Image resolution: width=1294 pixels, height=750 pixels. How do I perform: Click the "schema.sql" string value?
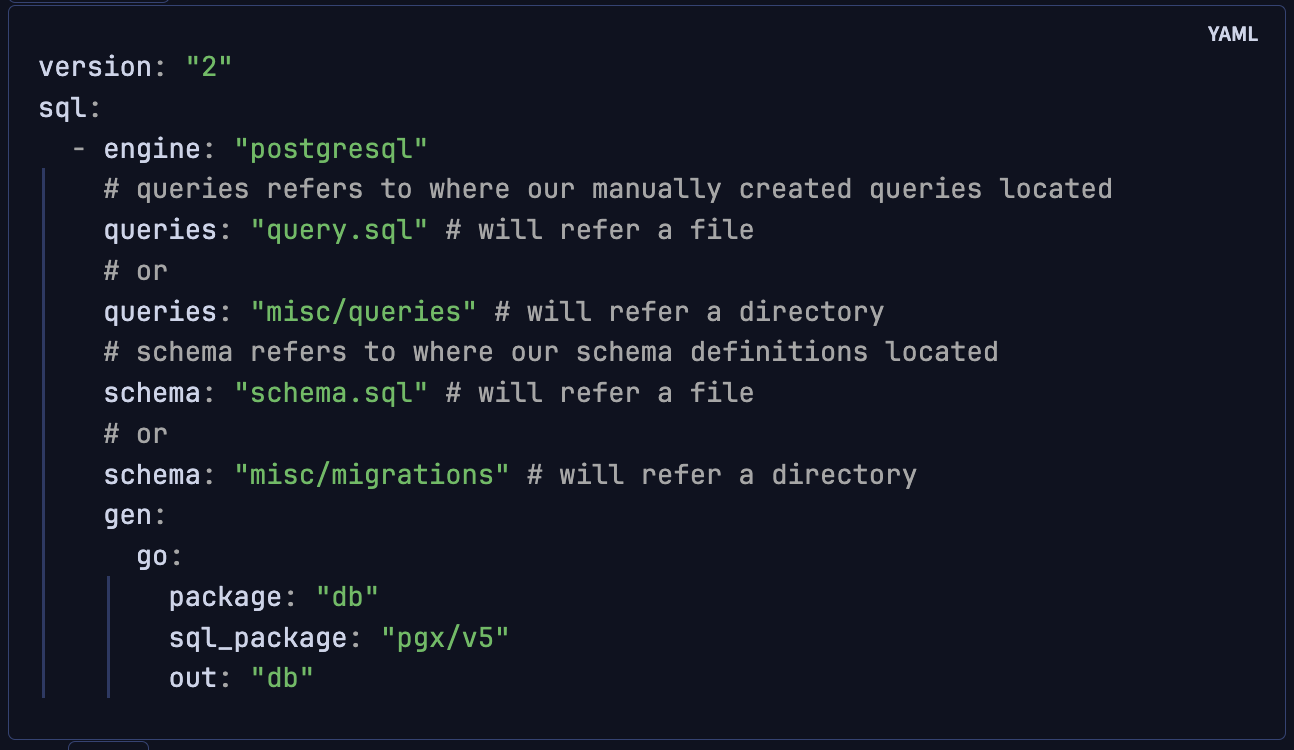[x=331, y=392]
